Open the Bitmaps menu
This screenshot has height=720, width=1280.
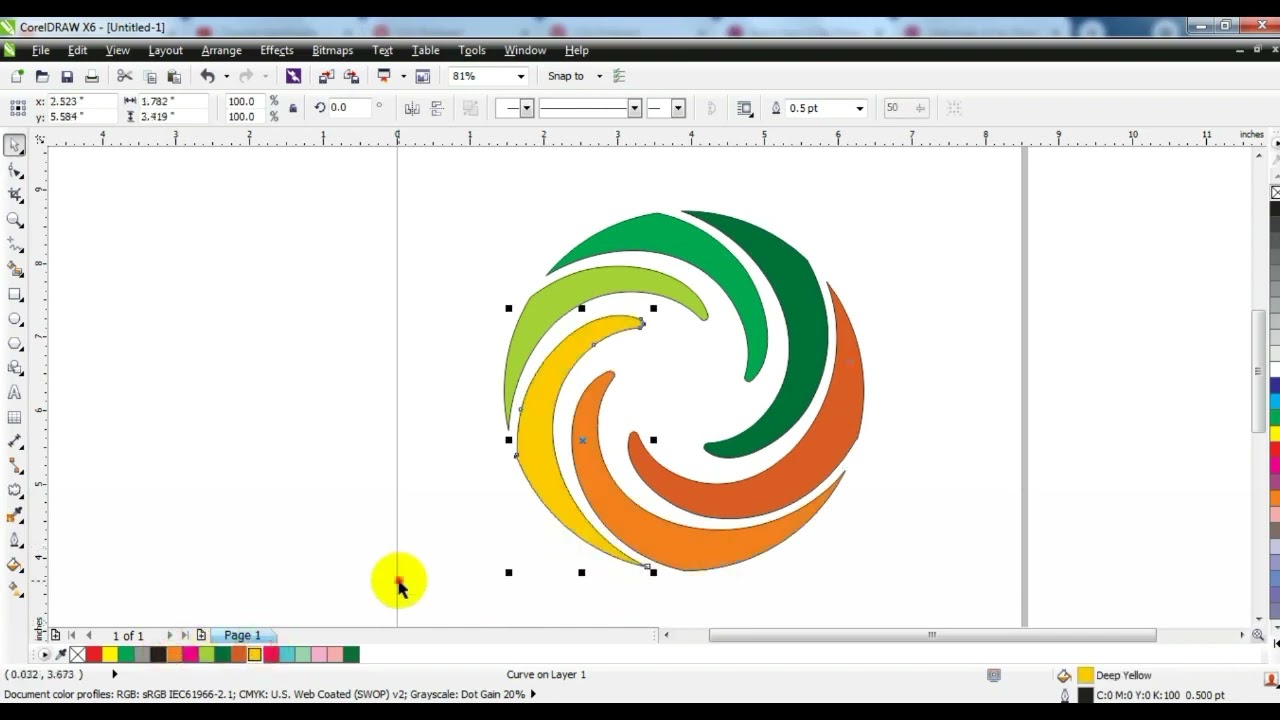[332, 50]
